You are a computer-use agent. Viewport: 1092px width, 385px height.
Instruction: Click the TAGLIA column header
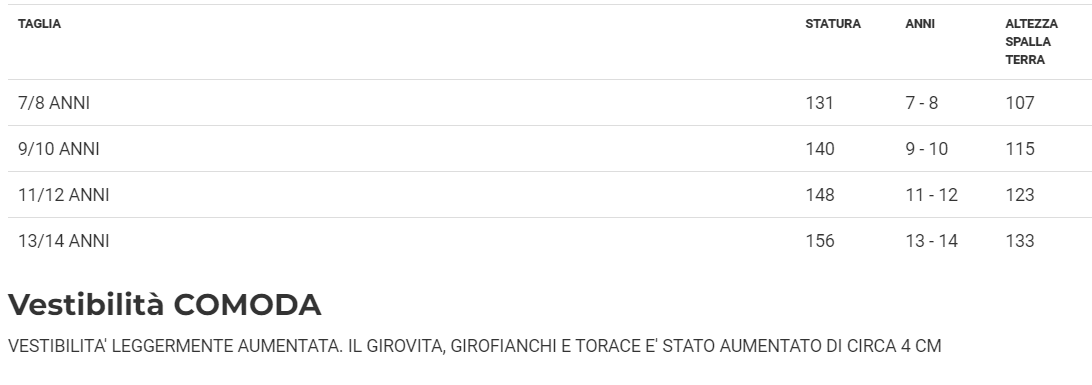point(39,24)
